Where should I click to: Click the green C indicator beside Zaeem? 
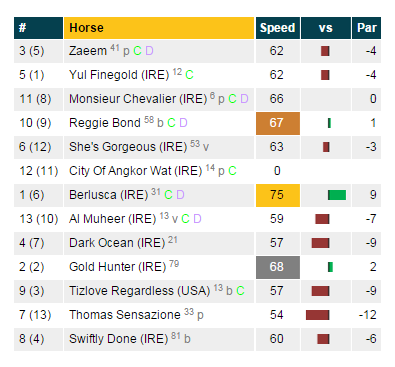[x=137, y=51]
